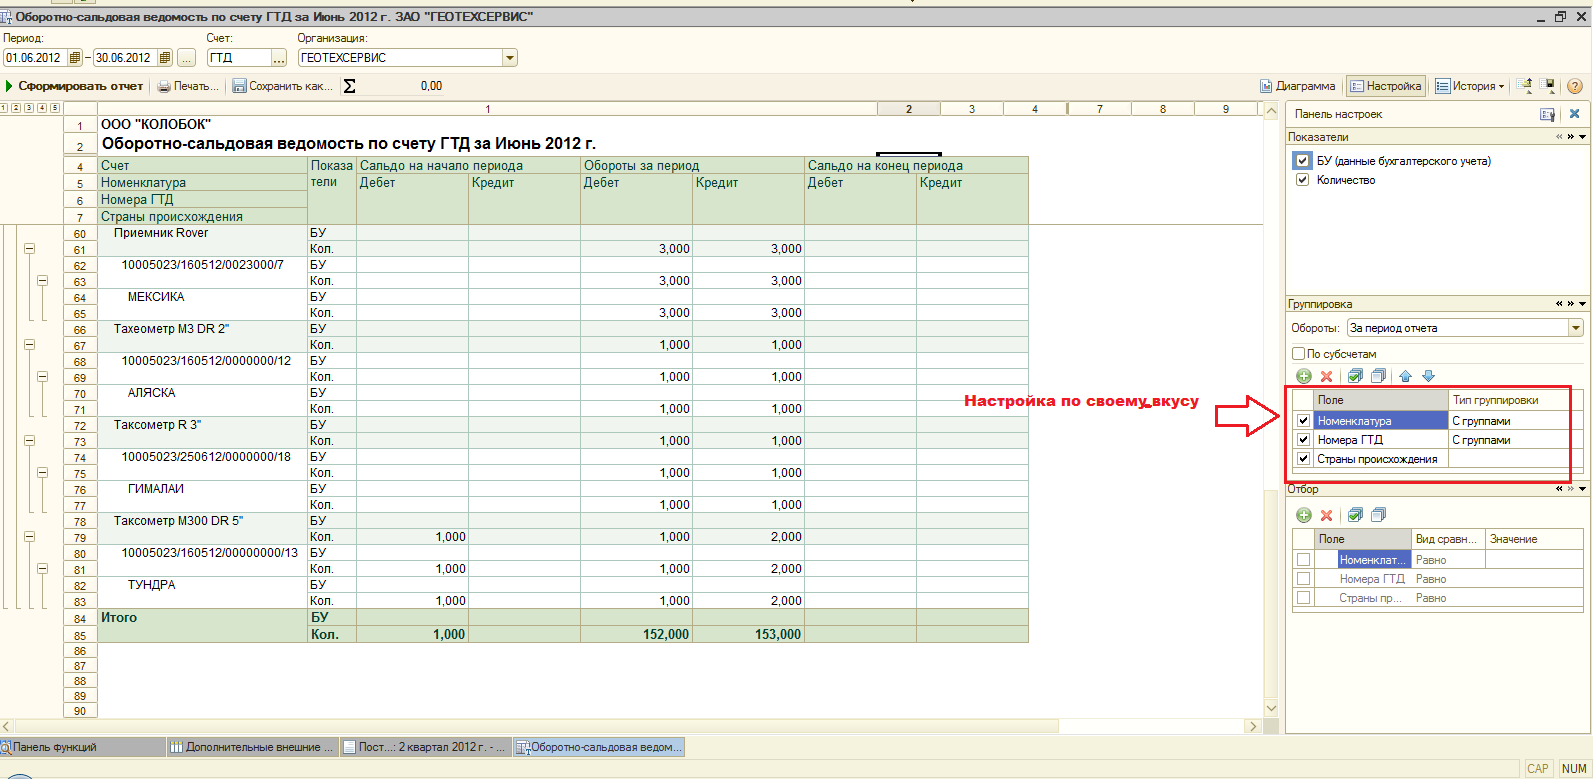1593x779 pixels.
Task: Open calendar for start date 01.06.2012
Action: [75, 58]
